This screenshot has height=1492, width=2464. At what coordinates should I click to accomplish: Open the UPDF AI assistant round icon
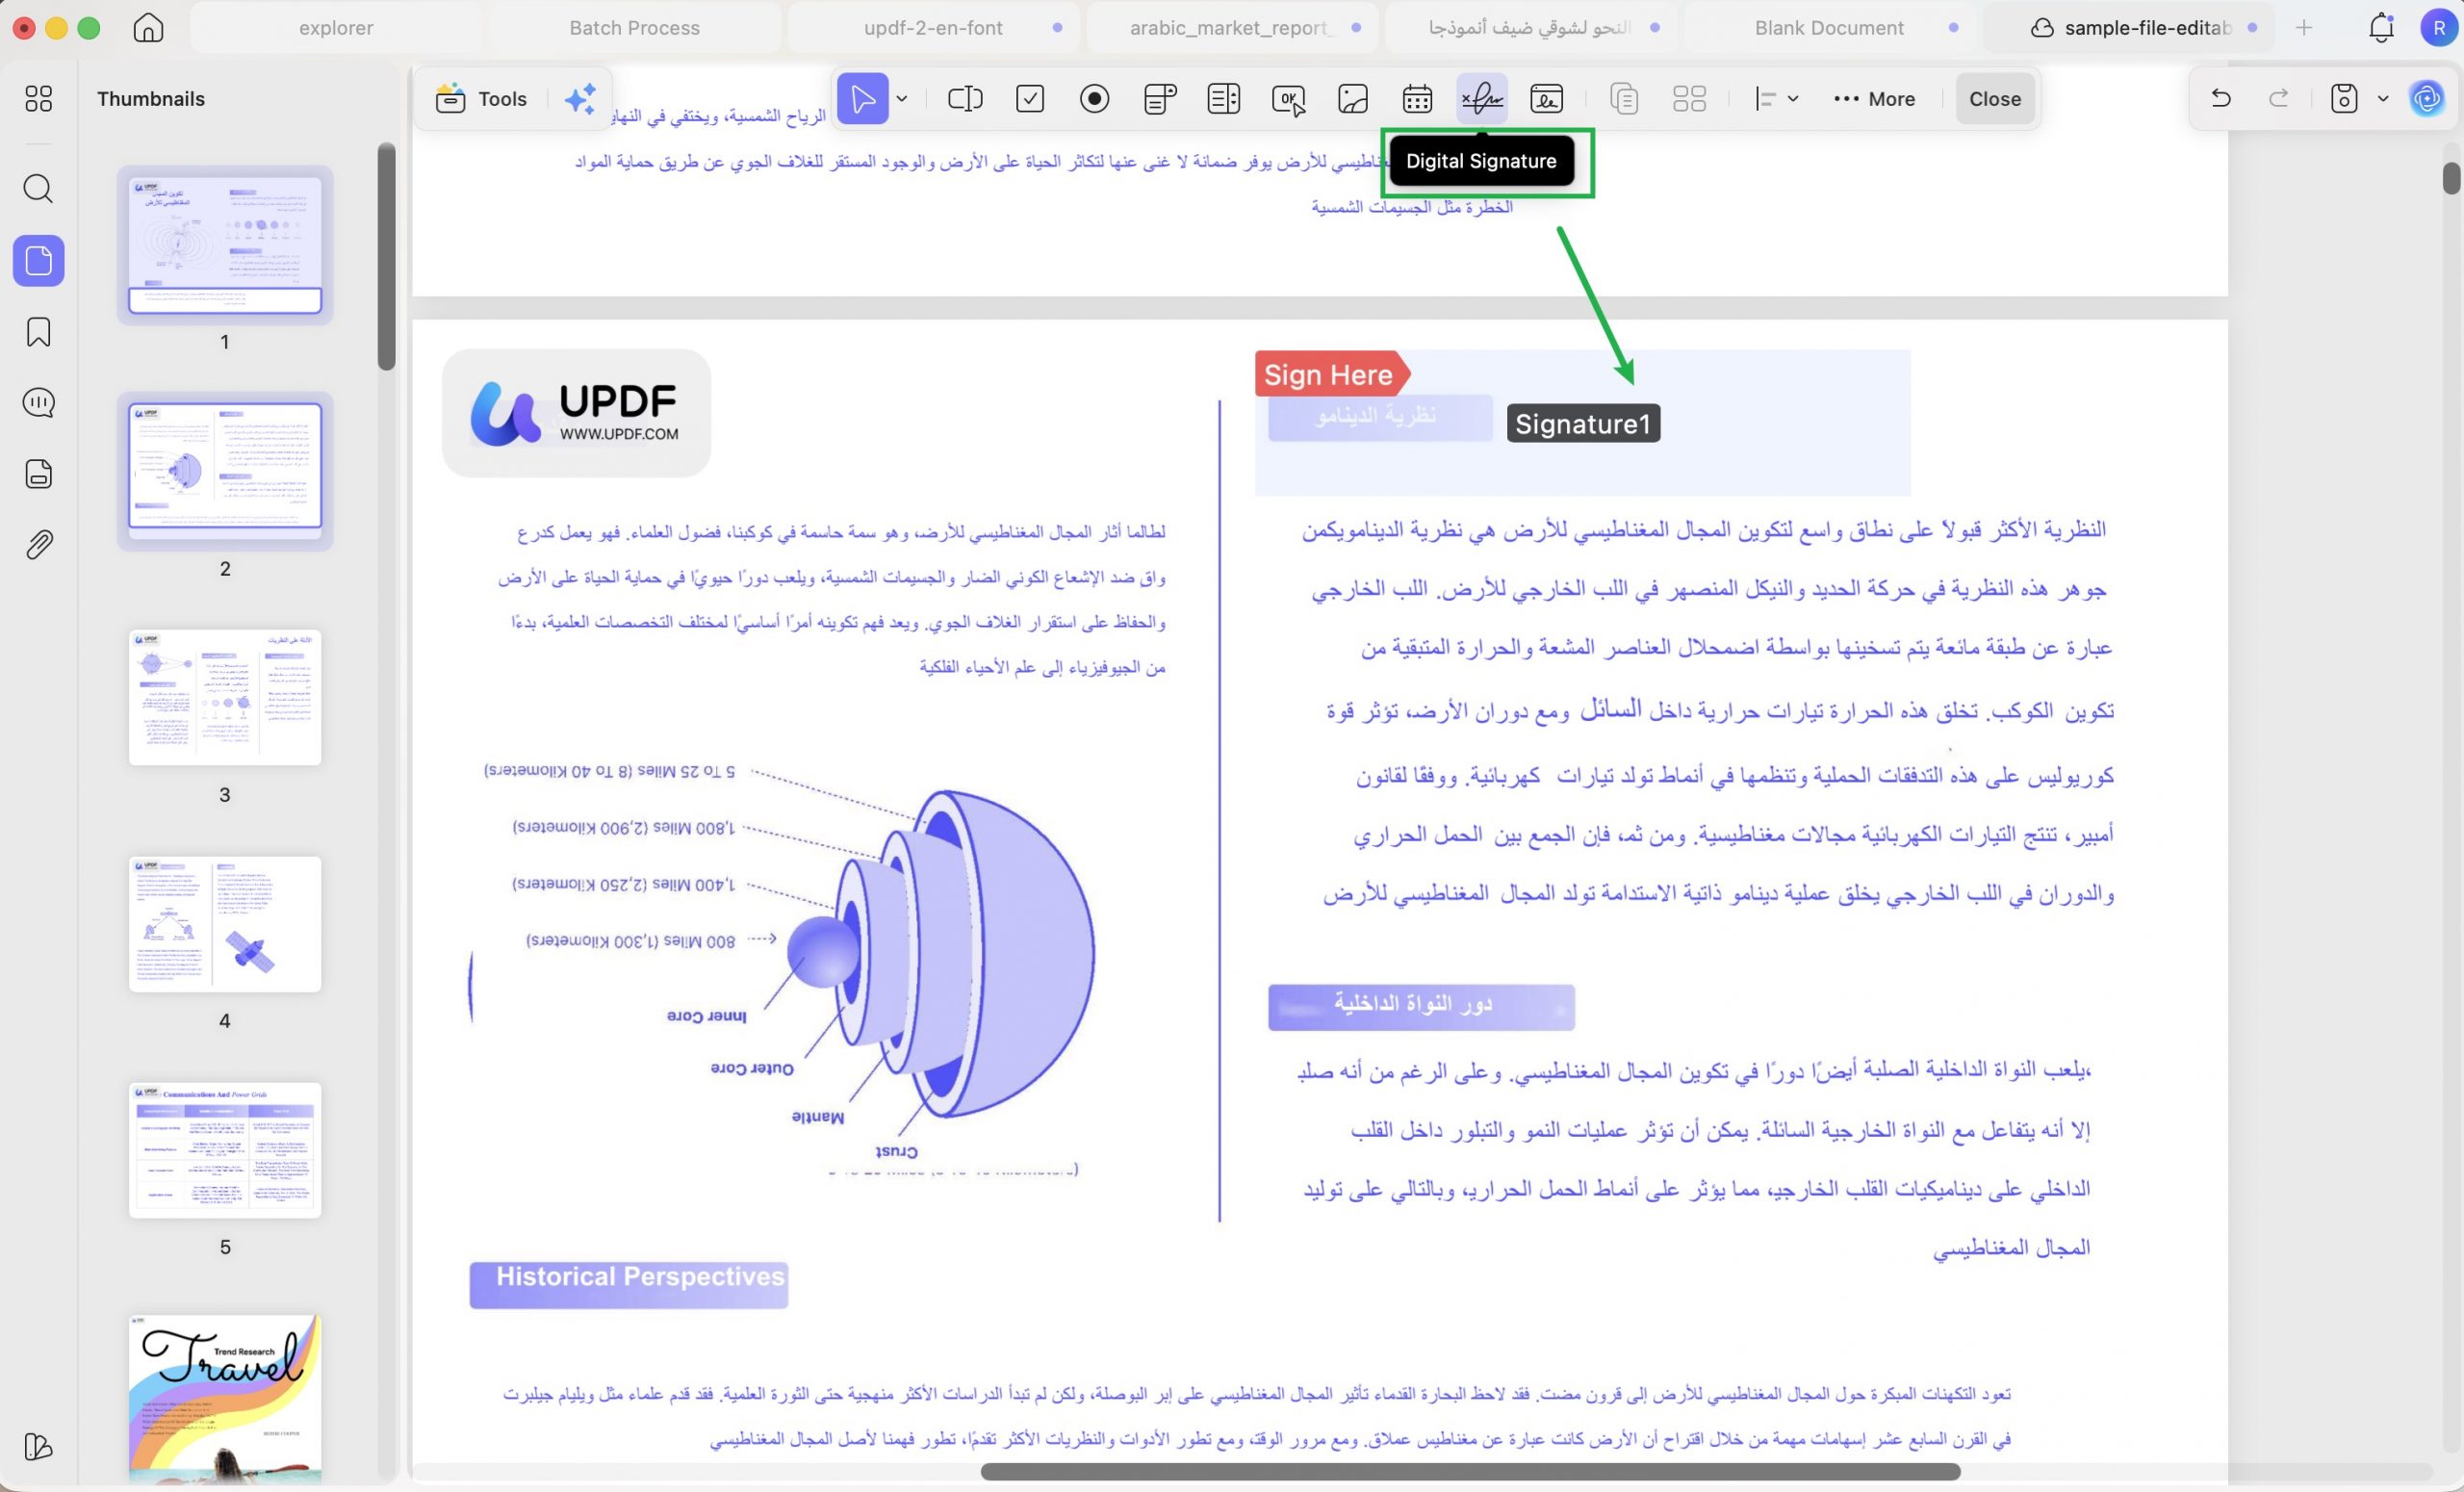point(2427,98)
